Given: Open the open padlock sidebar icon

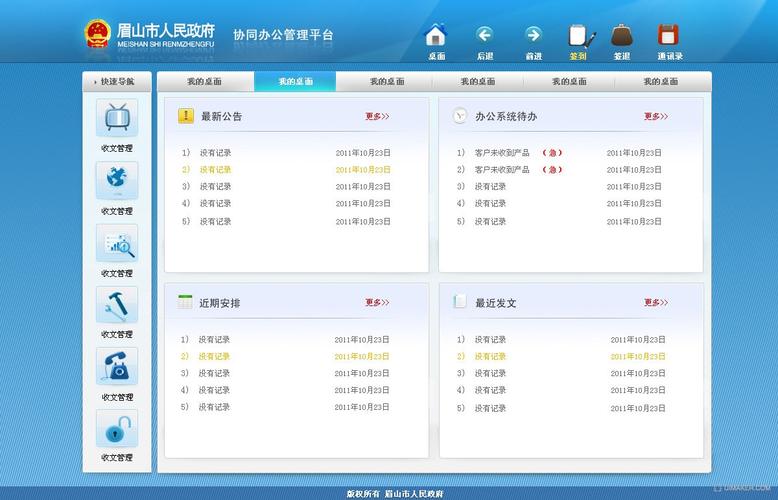Looking at the screenshot, I should pos(117,429).
